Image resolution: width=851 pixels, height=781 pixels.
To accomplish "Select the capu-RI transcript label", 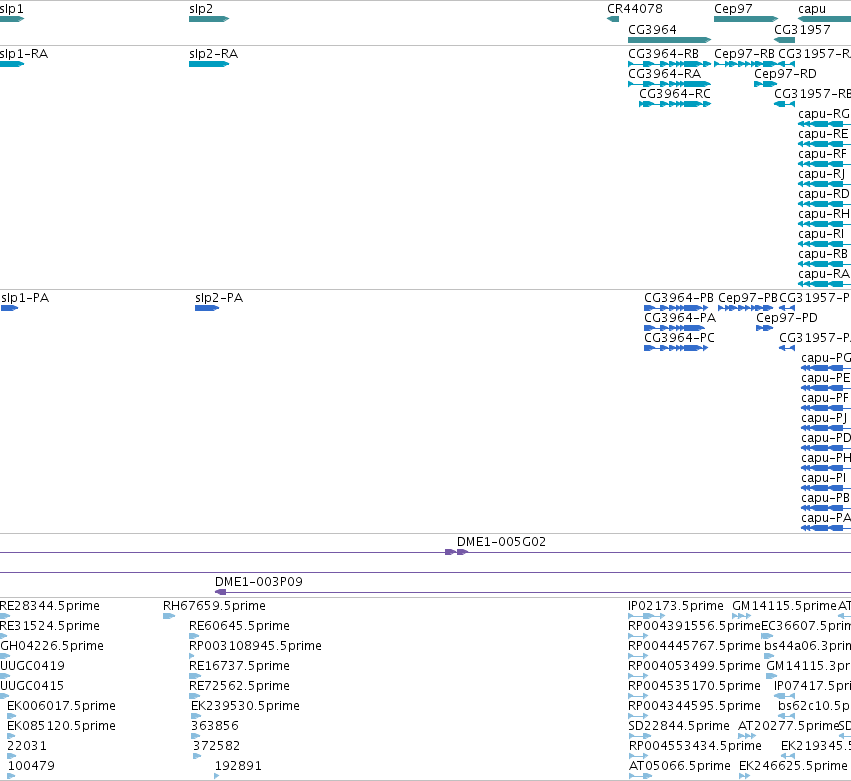I will (821, 234).
